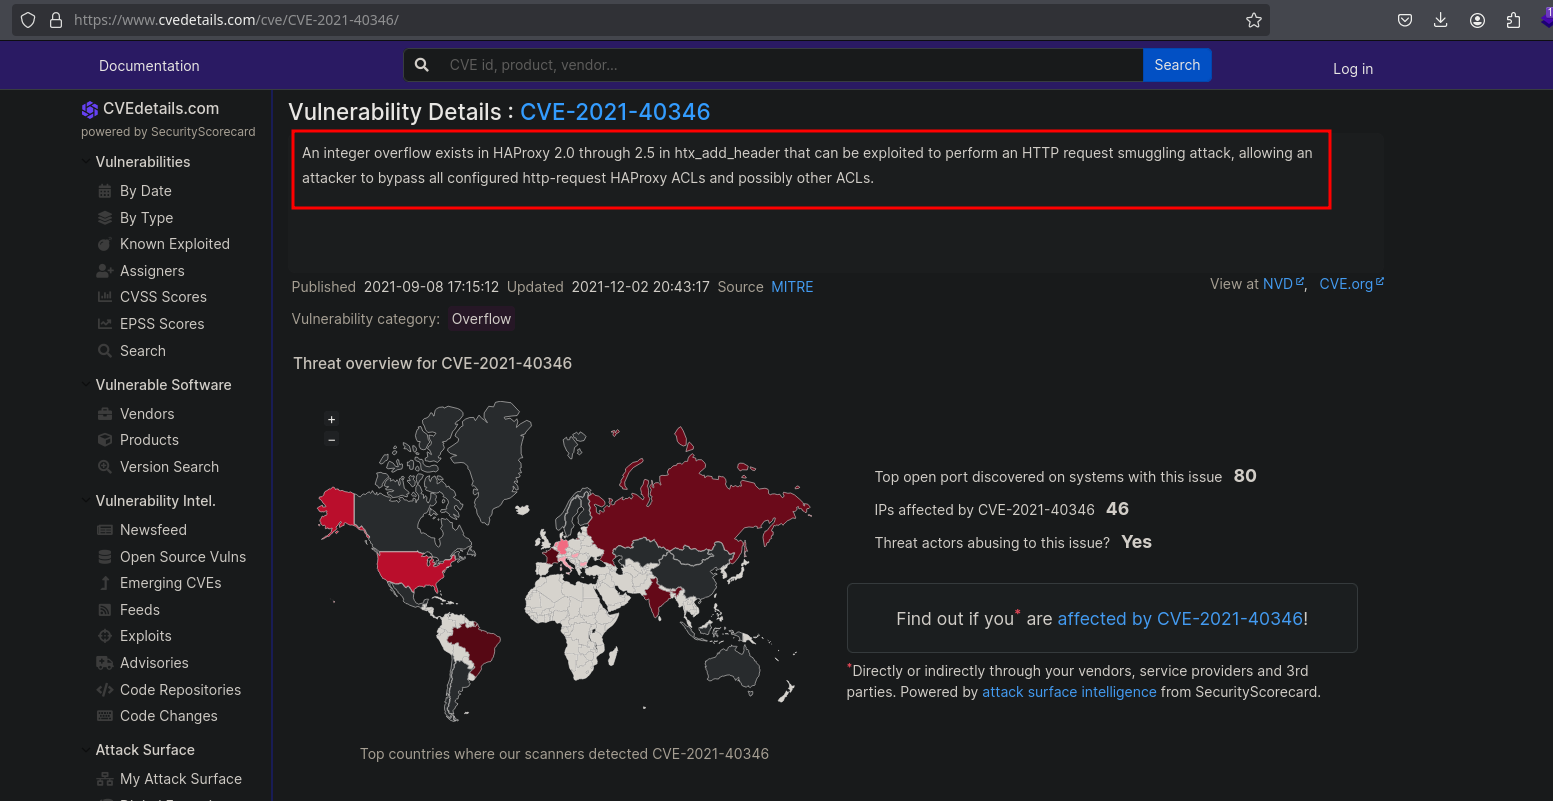The image size is (1553, 801).
Task: Click the Products cube icon
Action: [105, 440]
